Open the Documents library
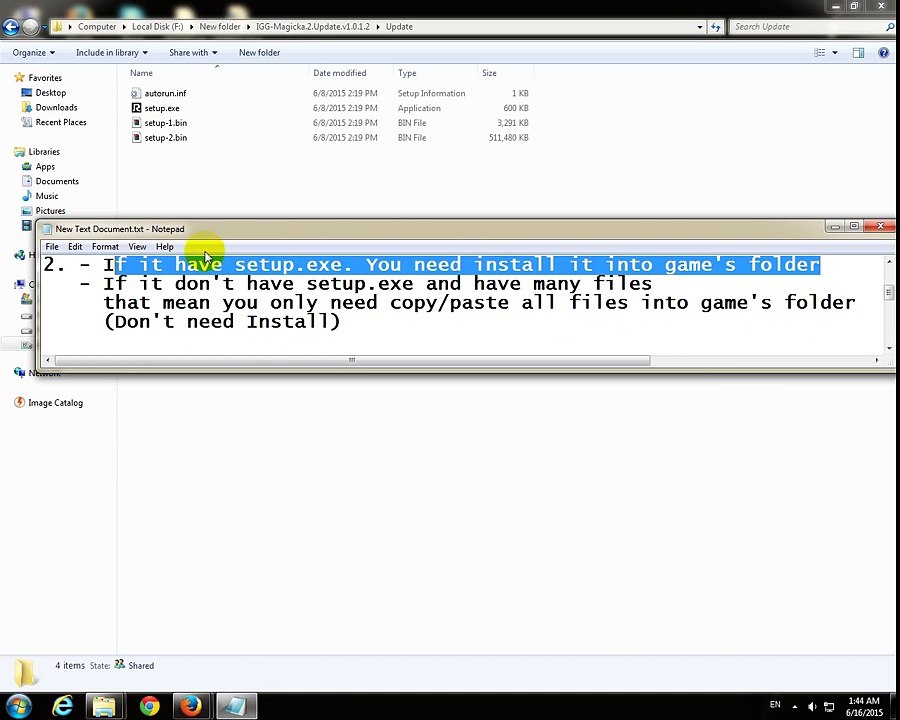Viewport: 900px width, 720px height. (x=57, y=181)
